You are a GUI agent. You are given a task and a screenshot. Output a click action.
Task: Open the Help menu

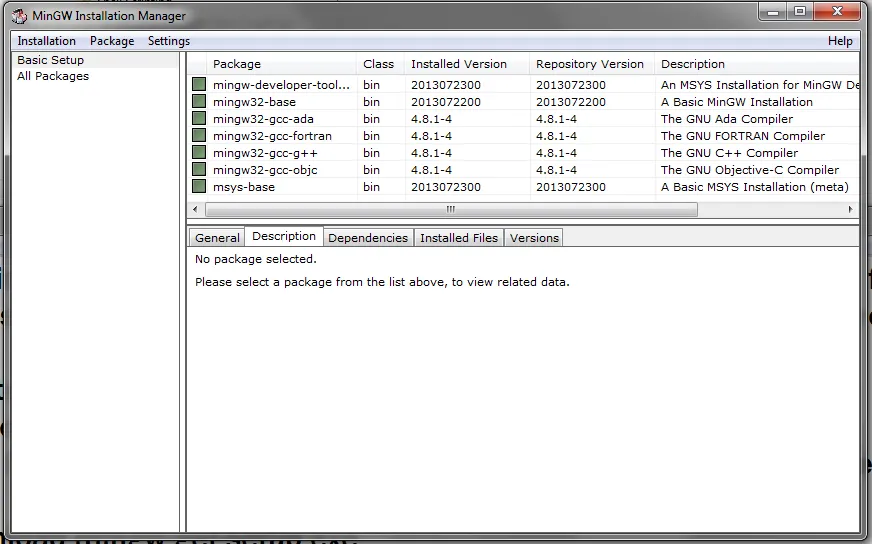840,41
